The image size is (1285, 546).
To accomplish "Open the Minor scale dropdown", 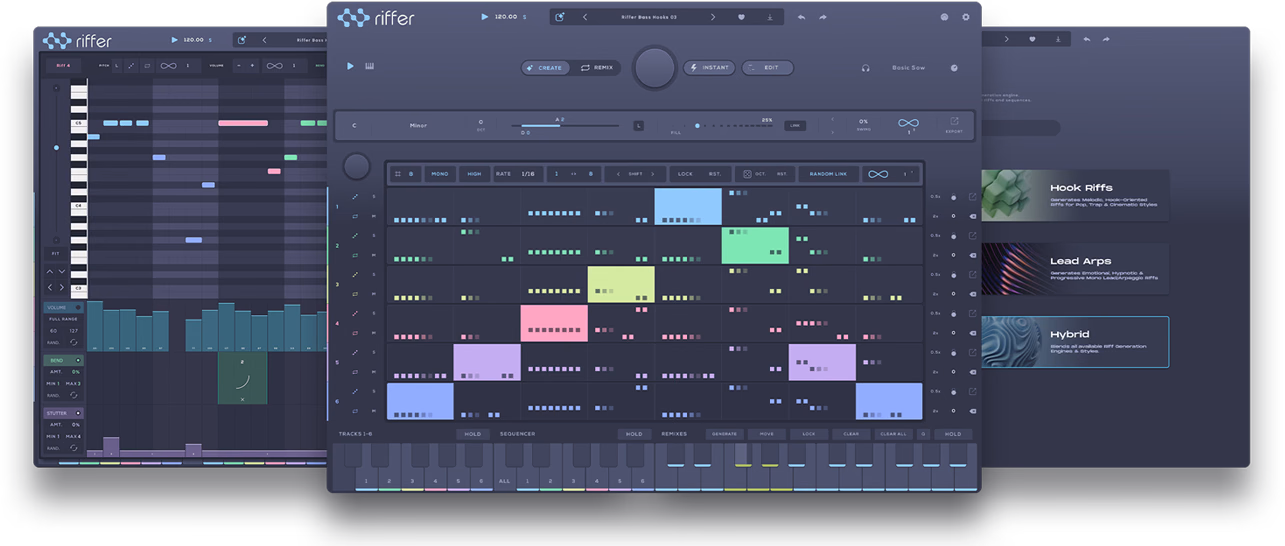I will click(x=418, y=126).
